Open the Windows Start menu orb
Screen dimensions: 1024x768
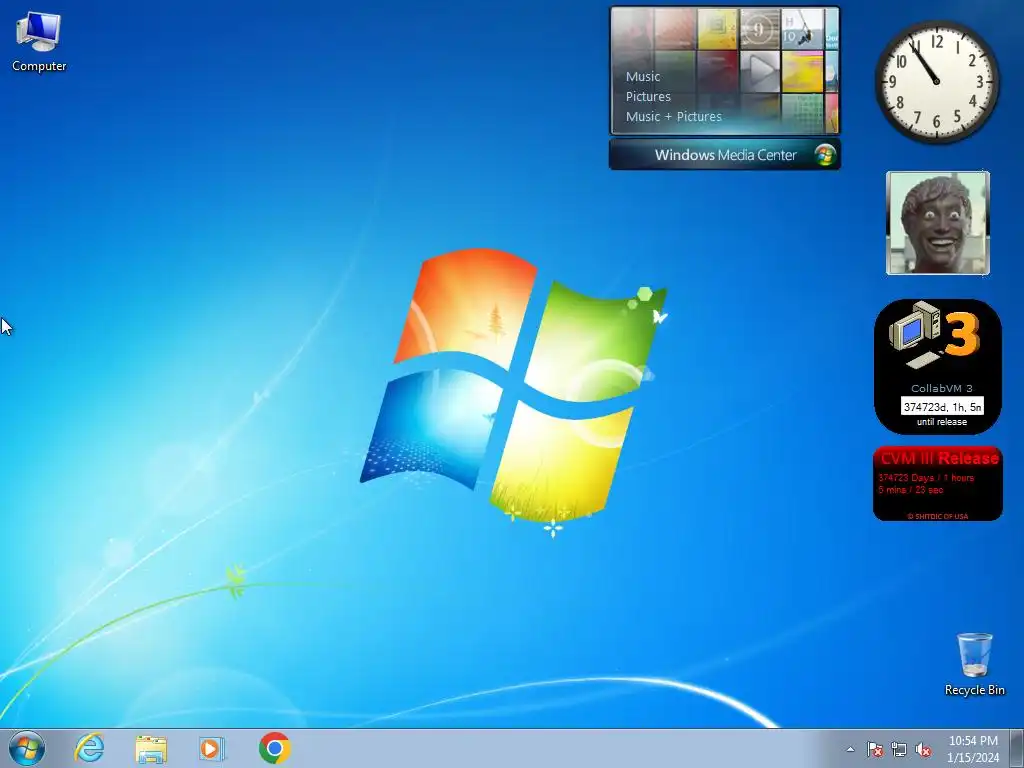click(x=27, y=748)
